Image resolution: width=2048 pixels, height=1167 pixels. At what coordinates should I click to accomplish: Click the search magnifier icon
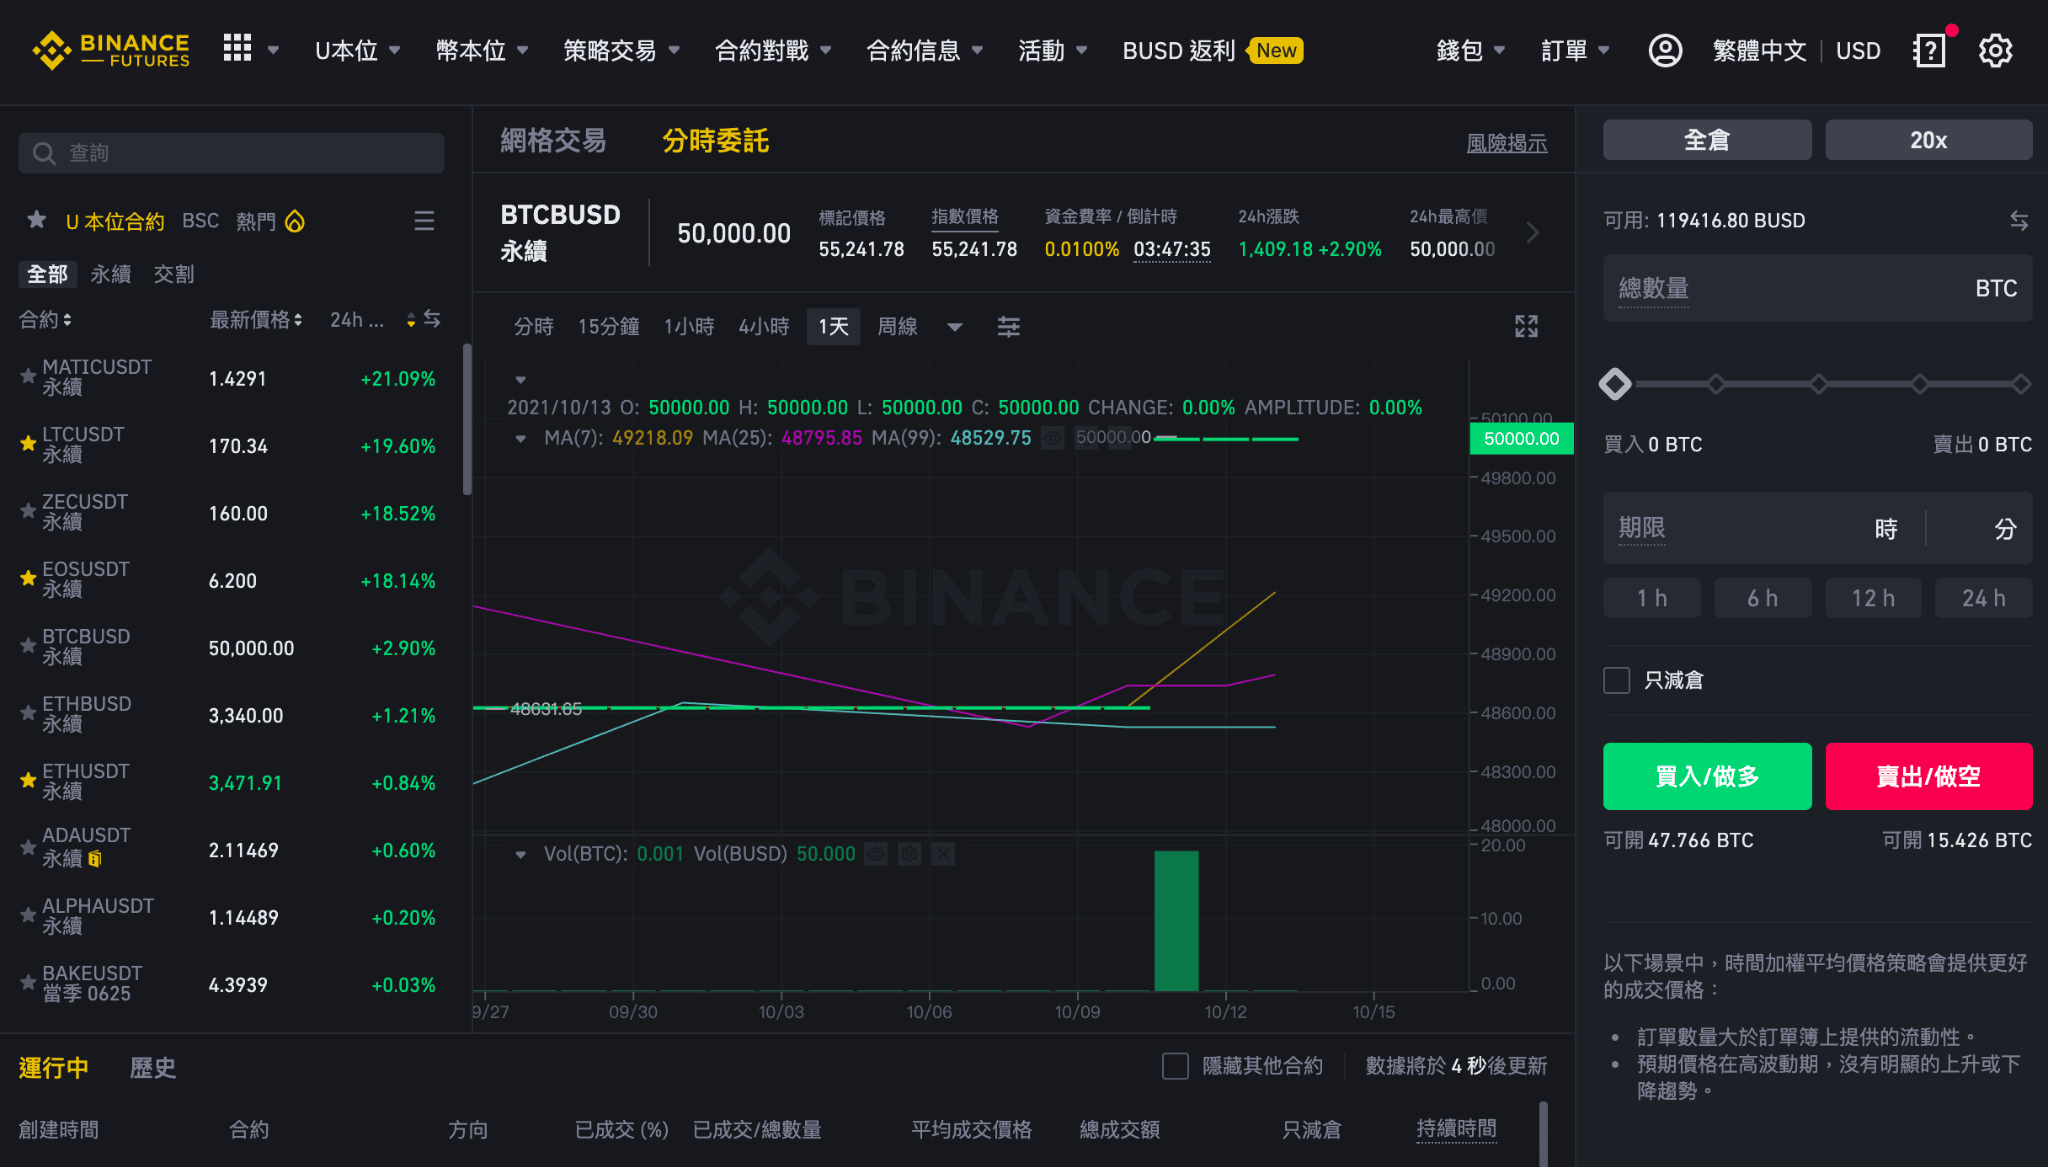44,153
